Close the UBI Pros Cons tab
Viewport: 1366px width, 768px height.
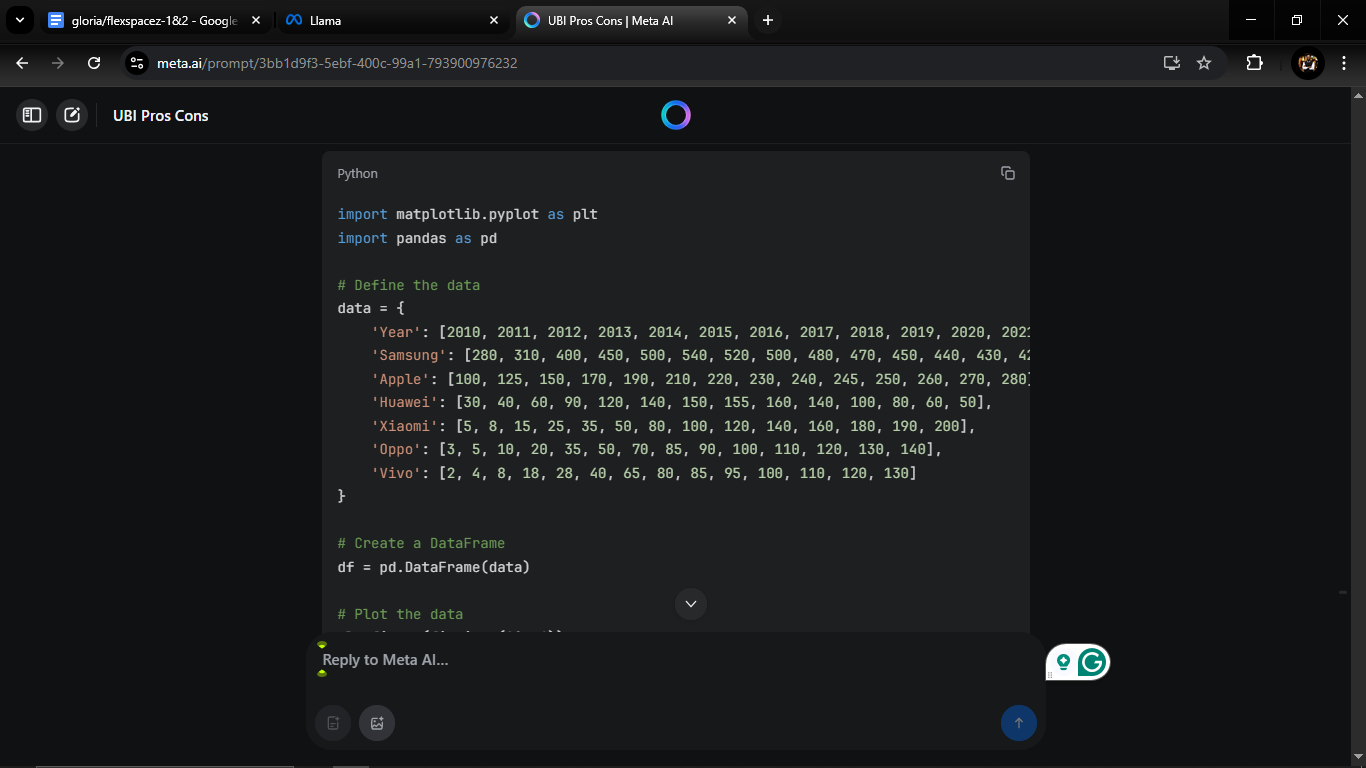pyautogui.click(x=732, y=20)
